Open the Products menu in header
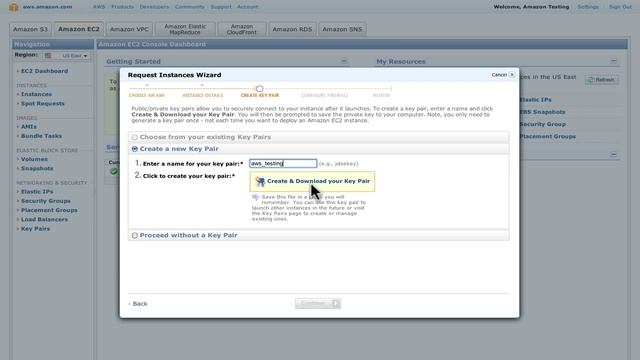 point(122,7)
